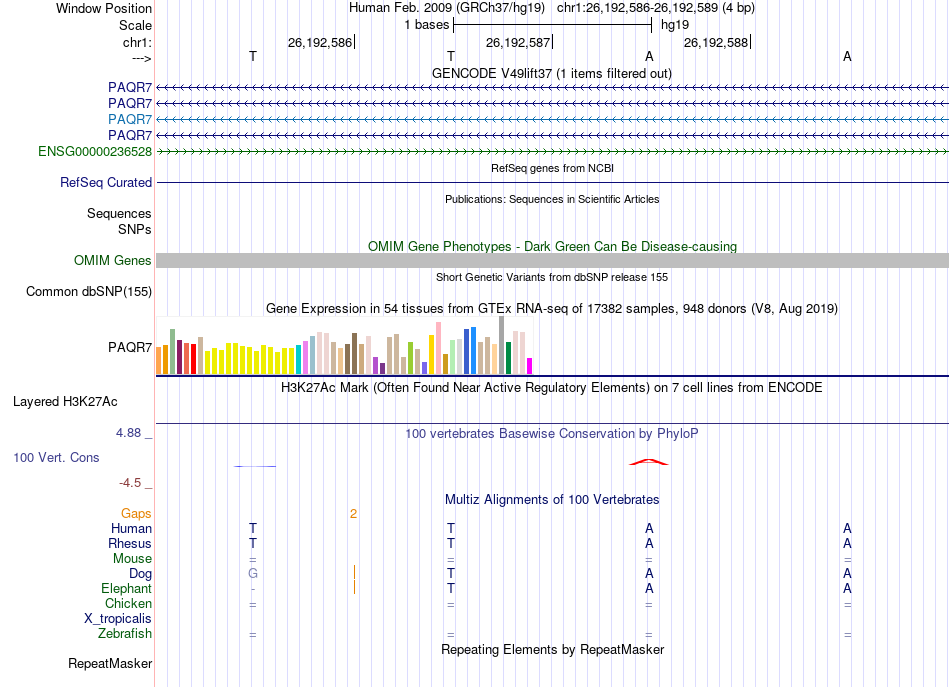The height and width of the screenshot is (687, 950).
Task: Click the red PhyloP conservation peak
Action: pyautogui.click(x=649, y=462)
